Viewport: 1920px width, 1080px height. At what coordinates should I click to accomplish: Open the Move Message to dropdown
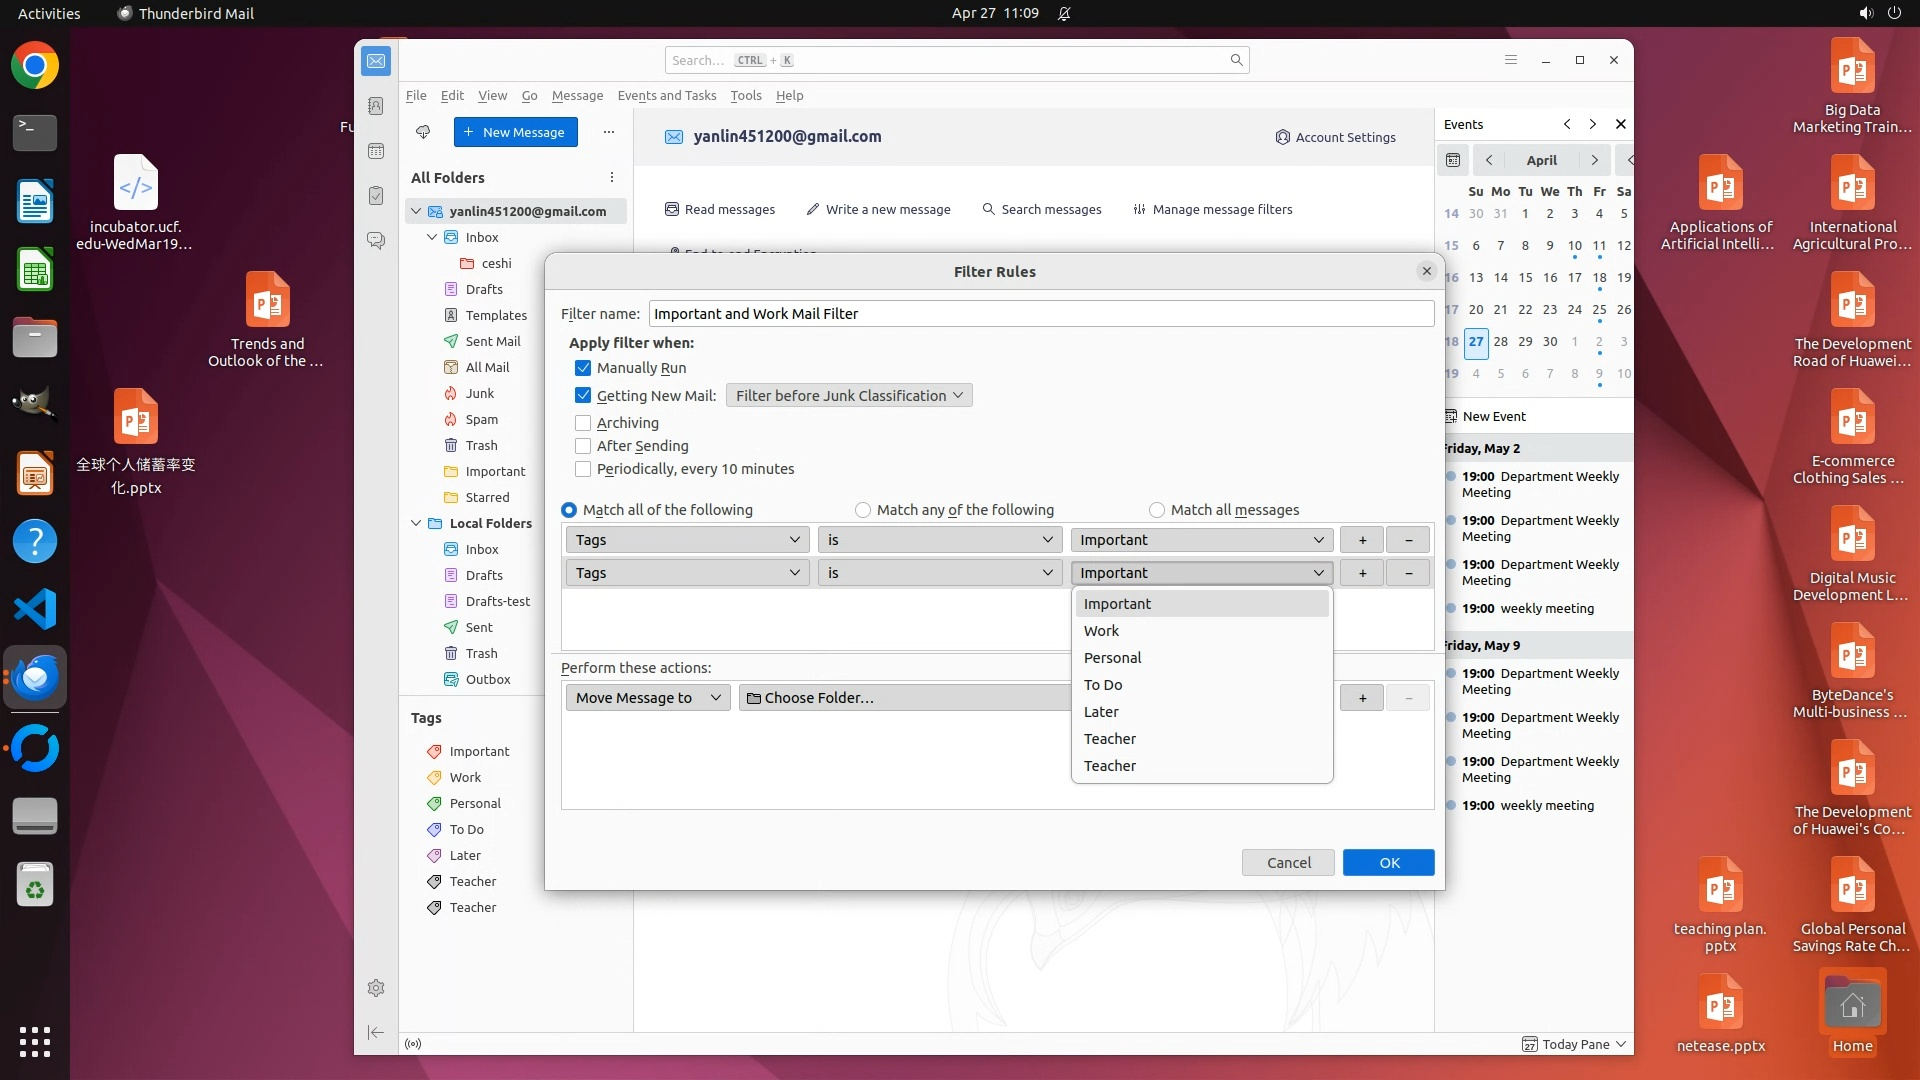click(x=647, y=698)
